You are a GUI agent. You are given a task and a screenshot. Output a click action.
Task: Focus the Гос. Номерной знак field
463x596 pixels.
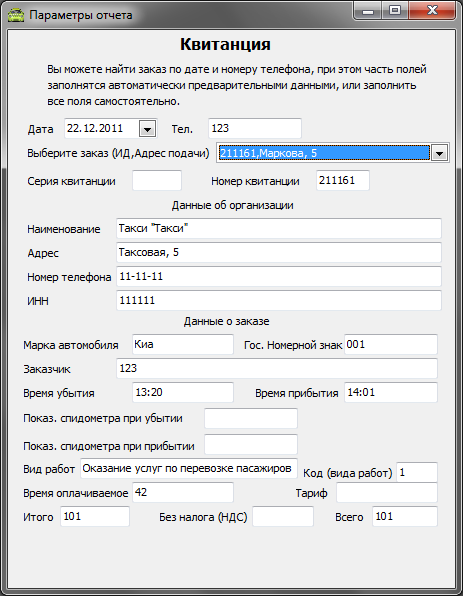click(x=391, y=344)
